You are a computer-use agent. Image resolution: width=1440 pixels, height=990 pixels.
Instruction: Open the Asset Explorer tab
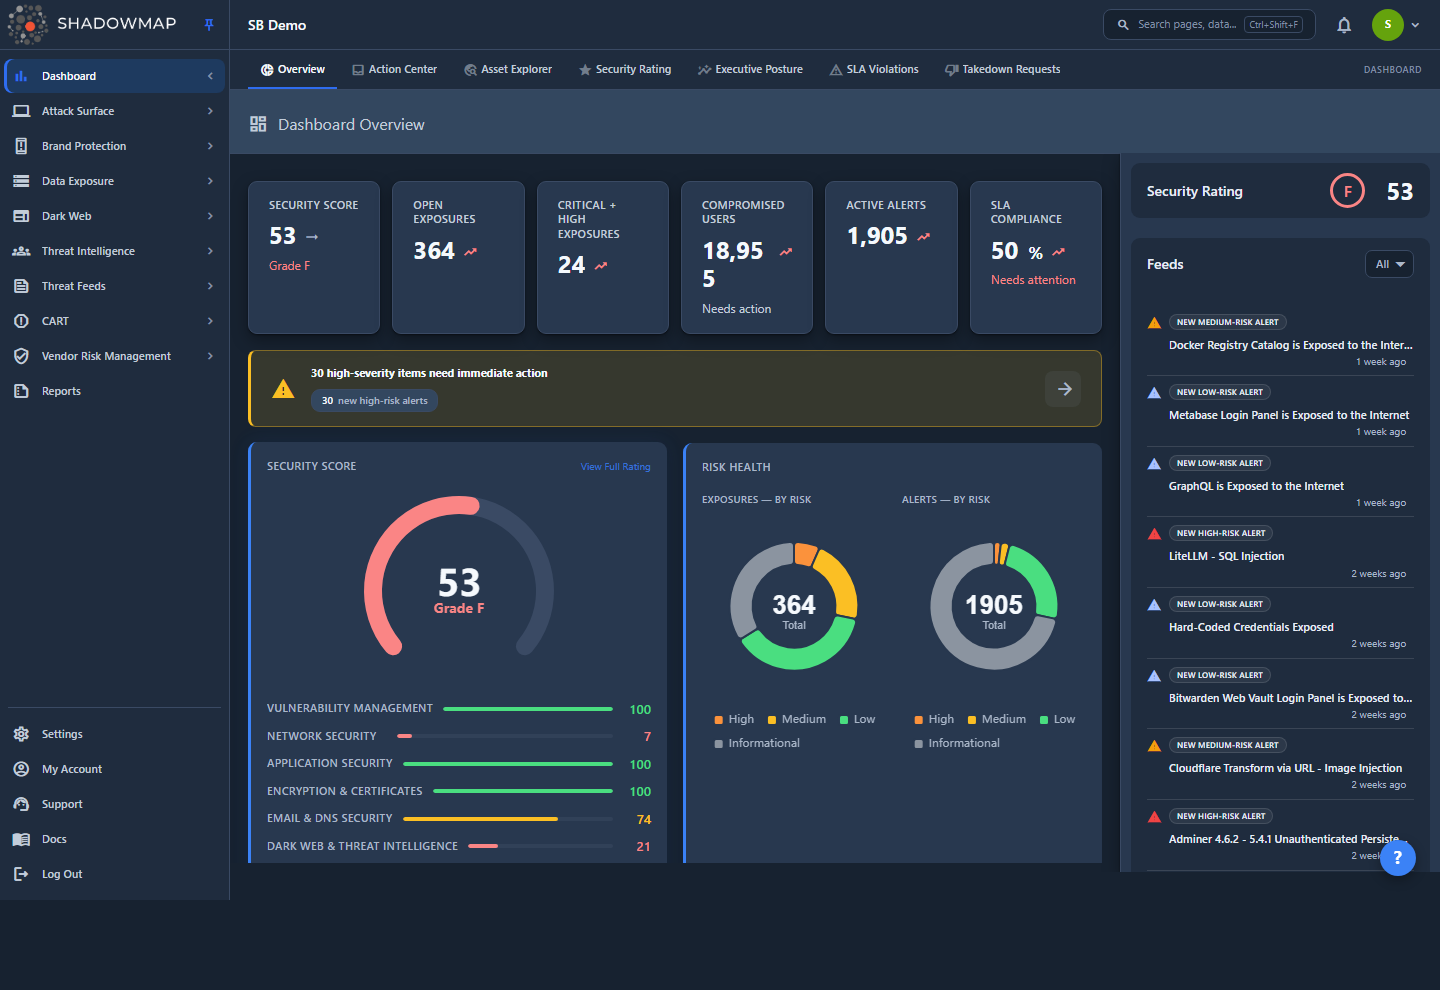click(x=508, y=70)
